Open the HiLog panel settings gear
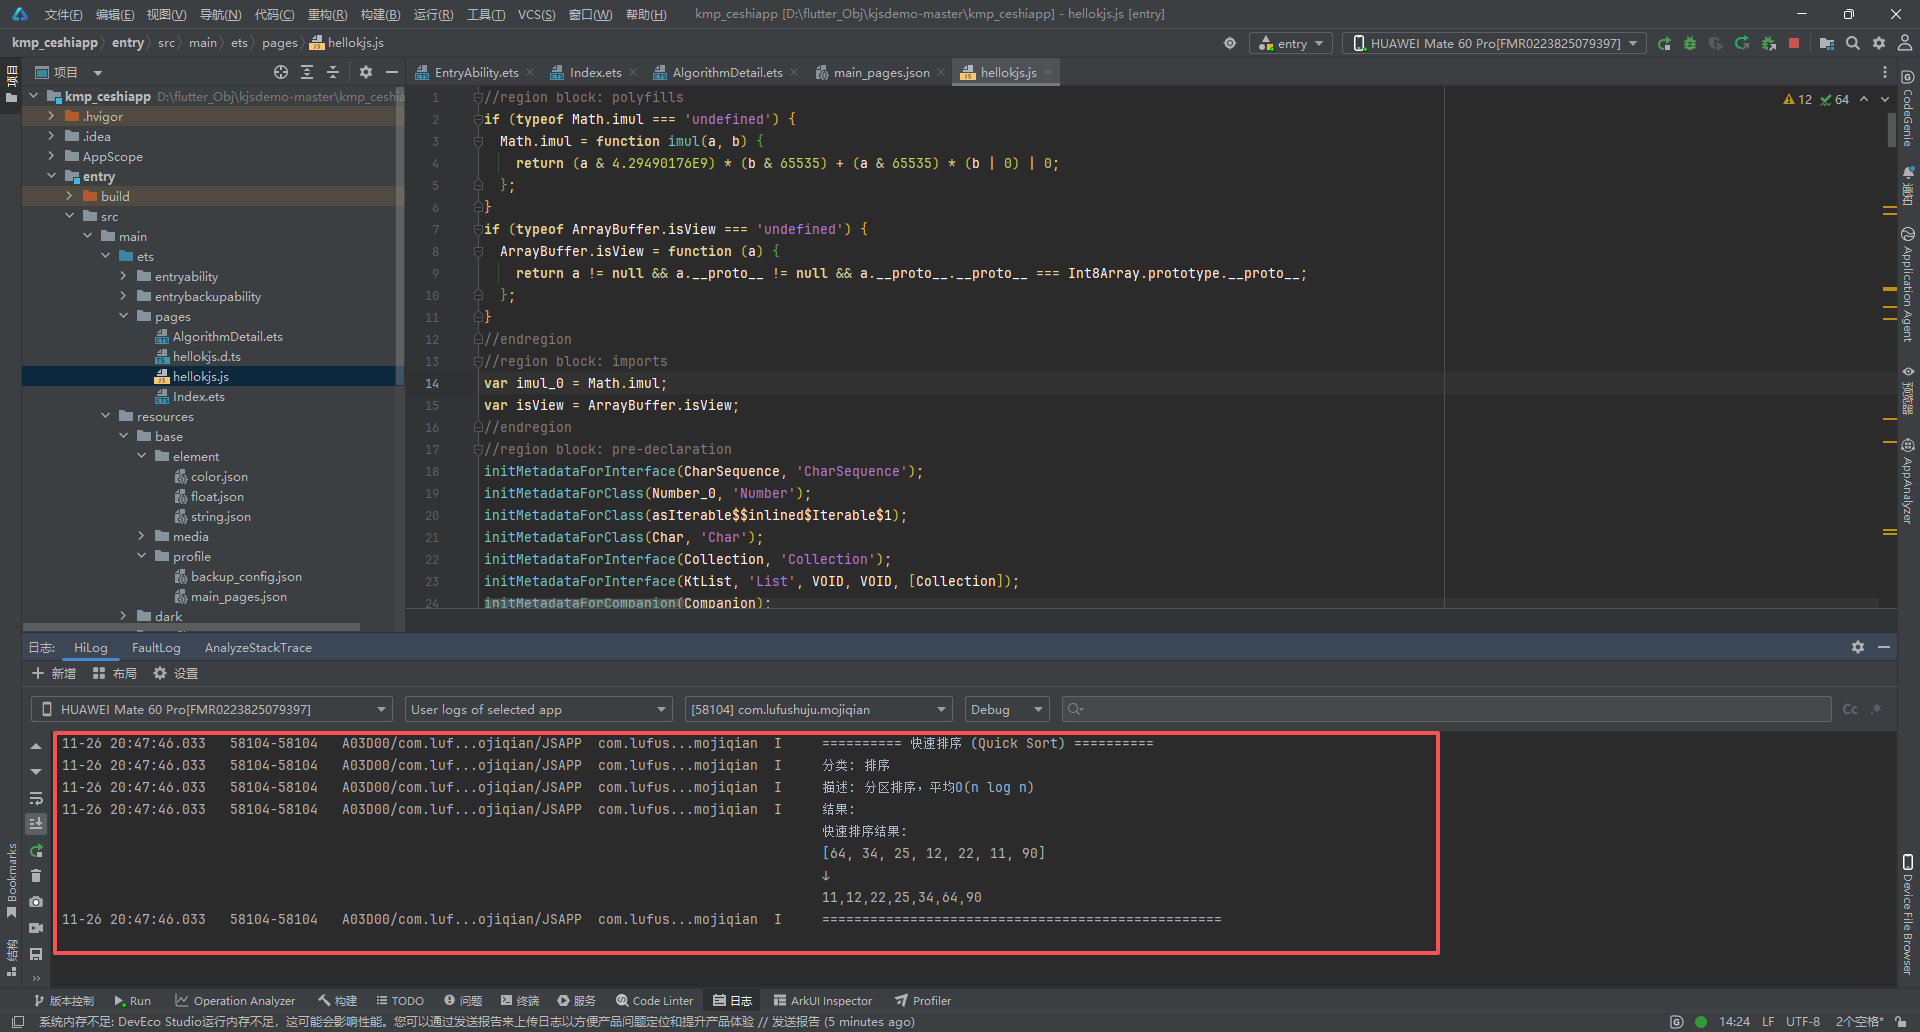Viewport: 1920px width, 1032px height. [1857, 647]
